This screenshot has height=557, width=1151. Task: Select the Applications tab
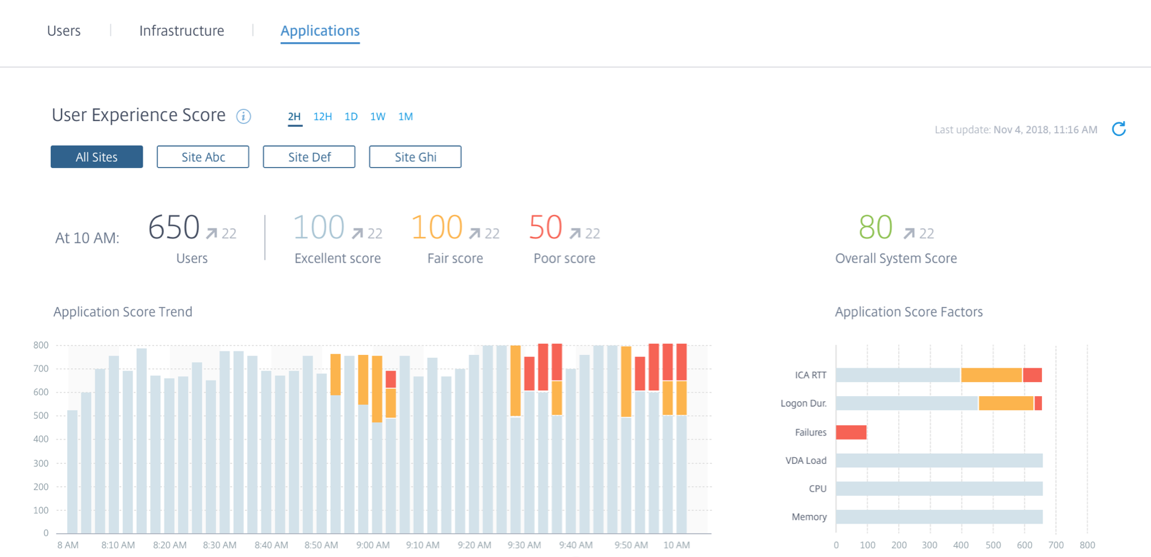coord(320,31)
